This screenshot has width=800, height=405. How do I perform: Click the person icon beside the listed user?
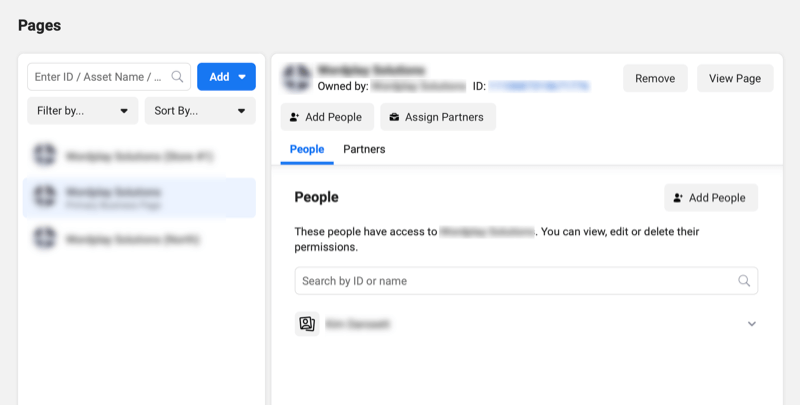point(307,324)
